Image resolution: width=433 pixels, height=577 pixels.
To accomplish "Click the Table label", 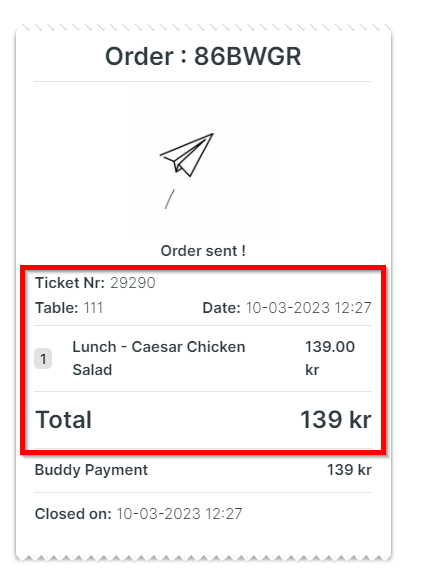I will coord(56,308).
